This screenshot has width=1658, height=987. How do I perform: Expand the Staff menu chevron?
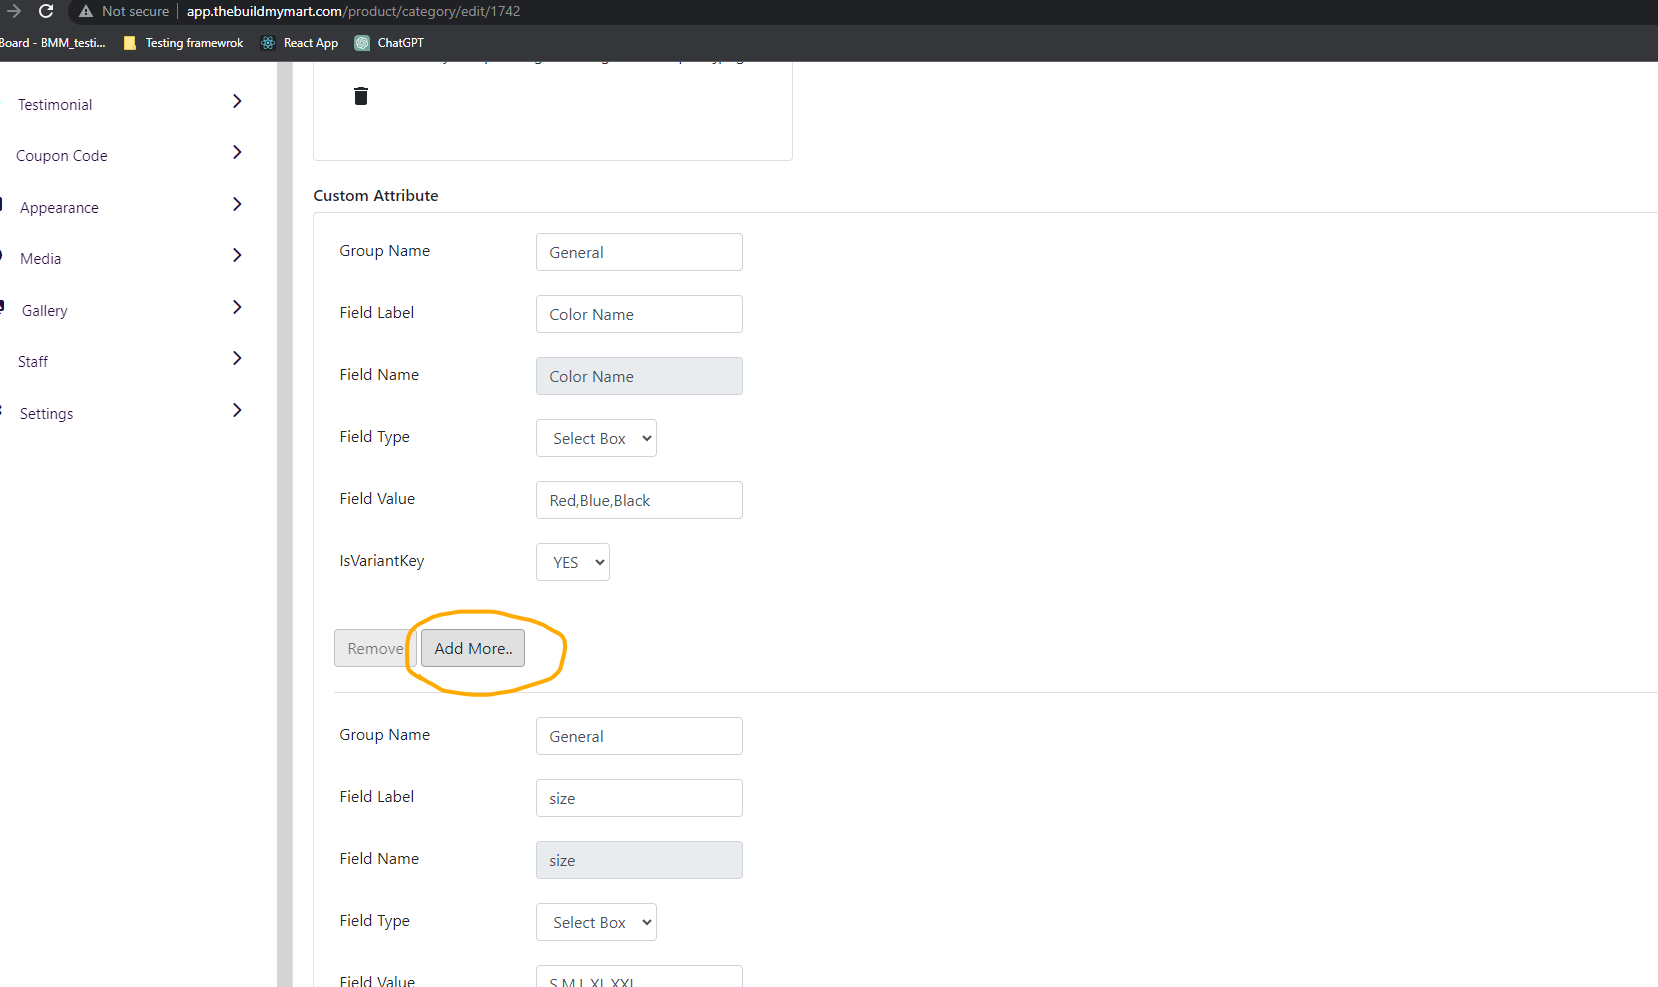(237, 358)
